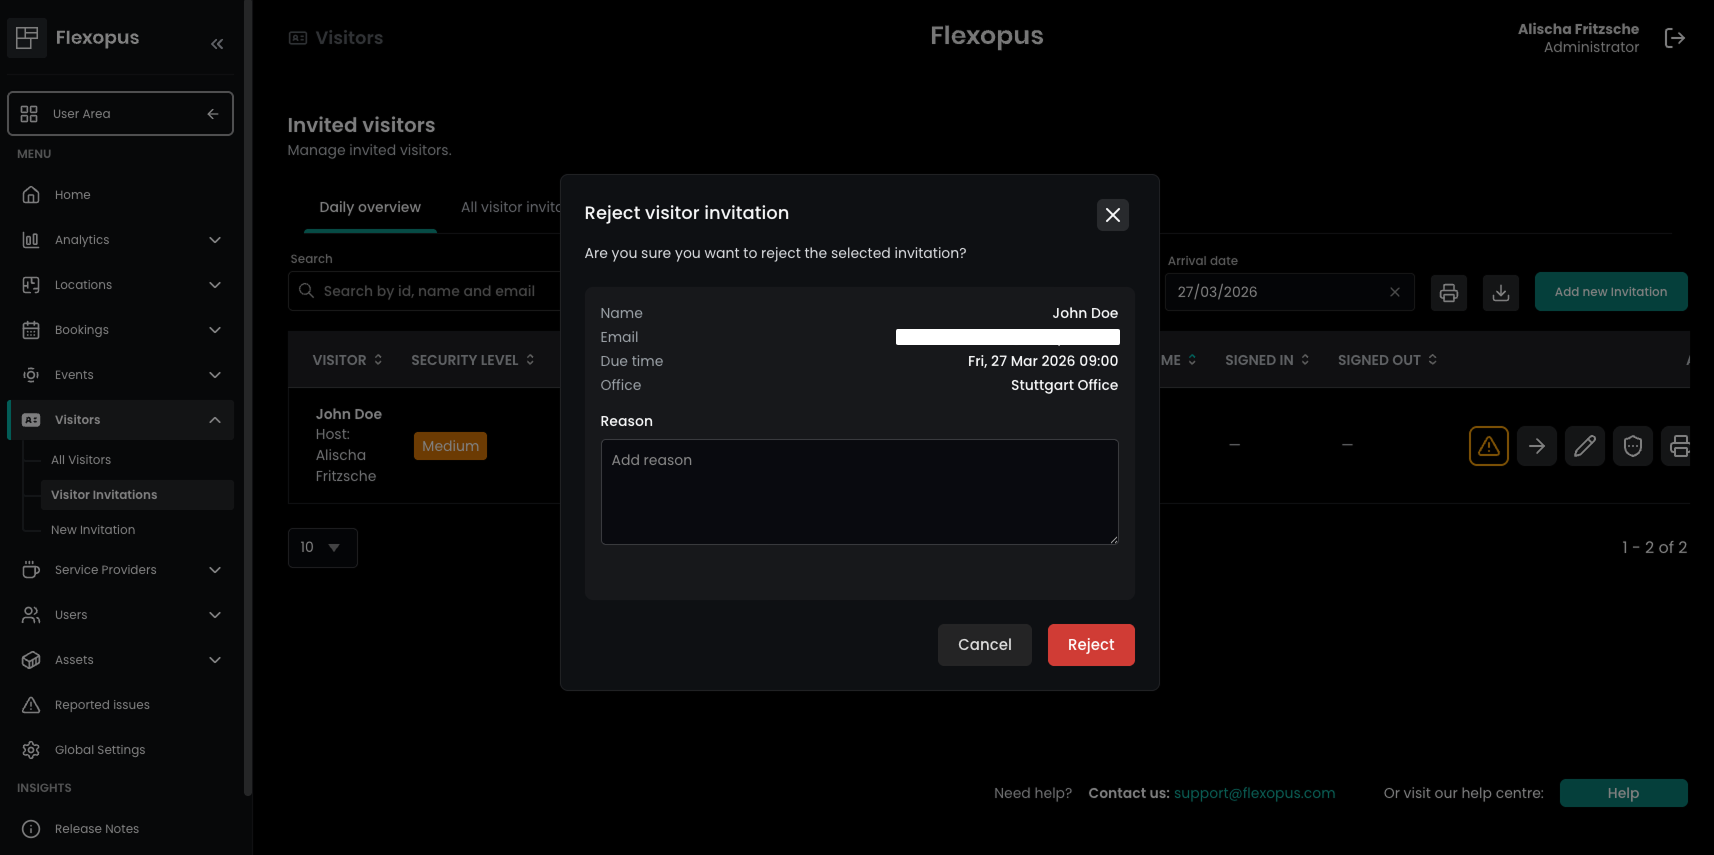The image size is (1714, 855).
Task: Sort table by Visitor column
Action: (347, 360)
